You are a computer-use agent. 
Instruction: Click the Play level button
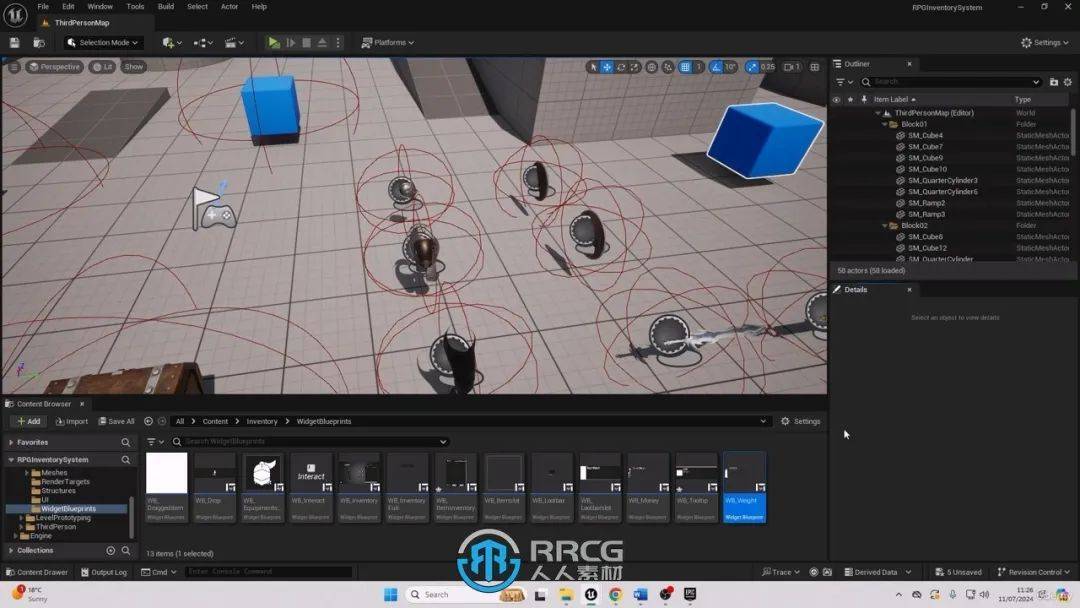pyautogui.click(x=274, y=42)
